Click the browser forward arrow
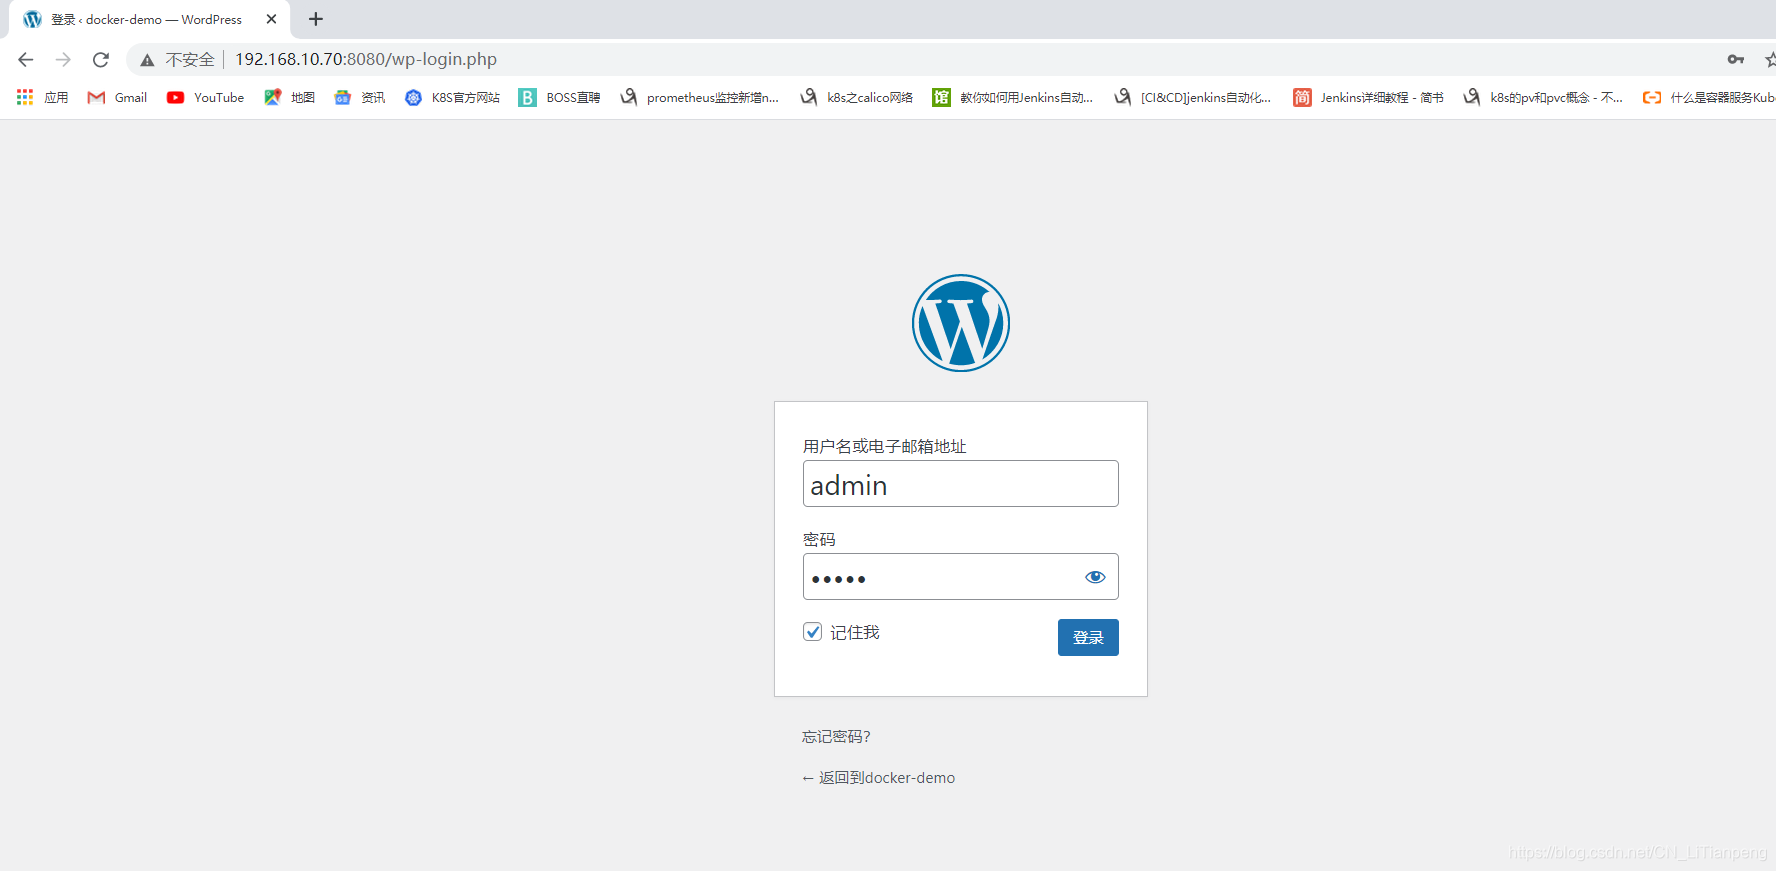Image resolution: width=1776 pixels, height=871 pixels. coord(63,60)
